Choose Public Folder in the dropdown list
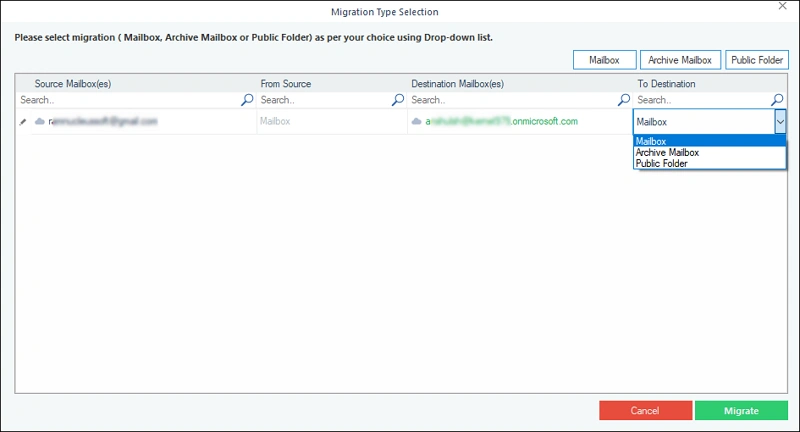 [x=709, y=164]
